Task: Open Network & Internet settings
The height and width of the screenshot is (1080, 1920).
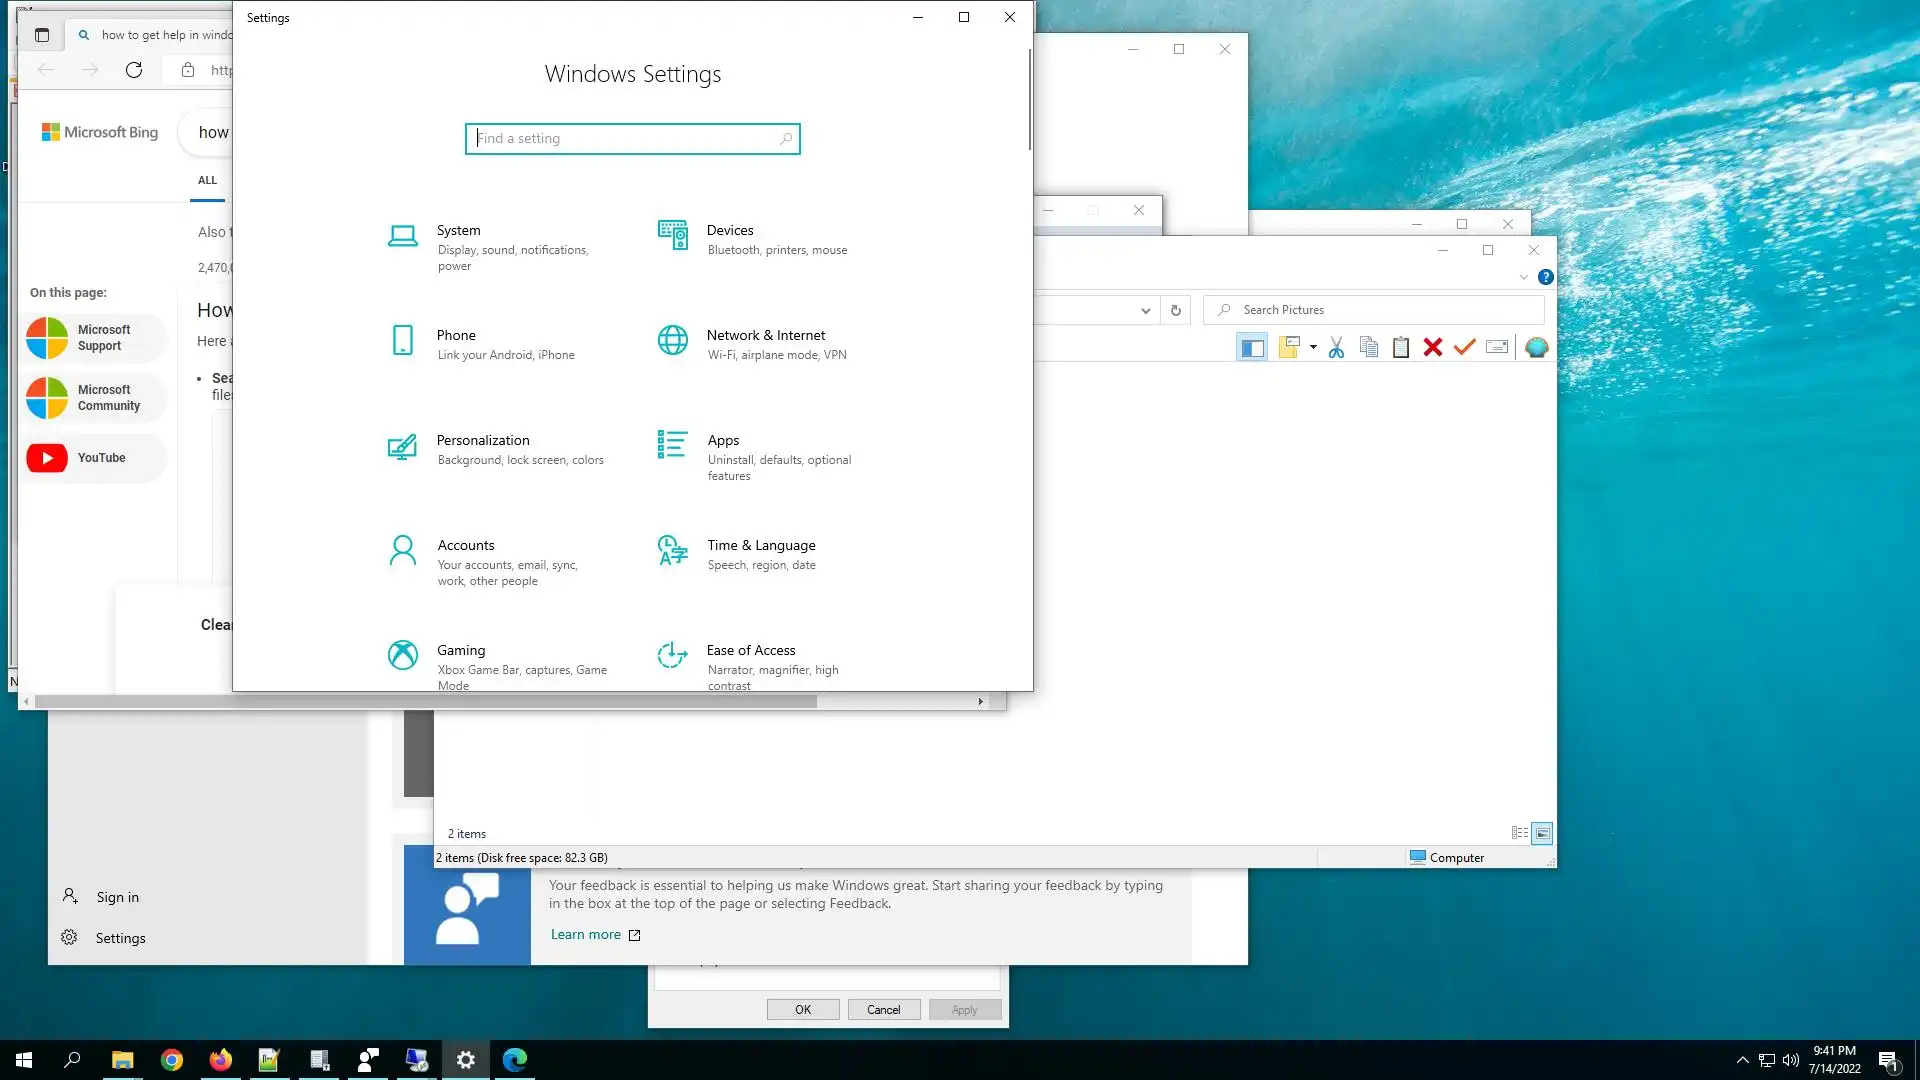Action: (765, 343)
